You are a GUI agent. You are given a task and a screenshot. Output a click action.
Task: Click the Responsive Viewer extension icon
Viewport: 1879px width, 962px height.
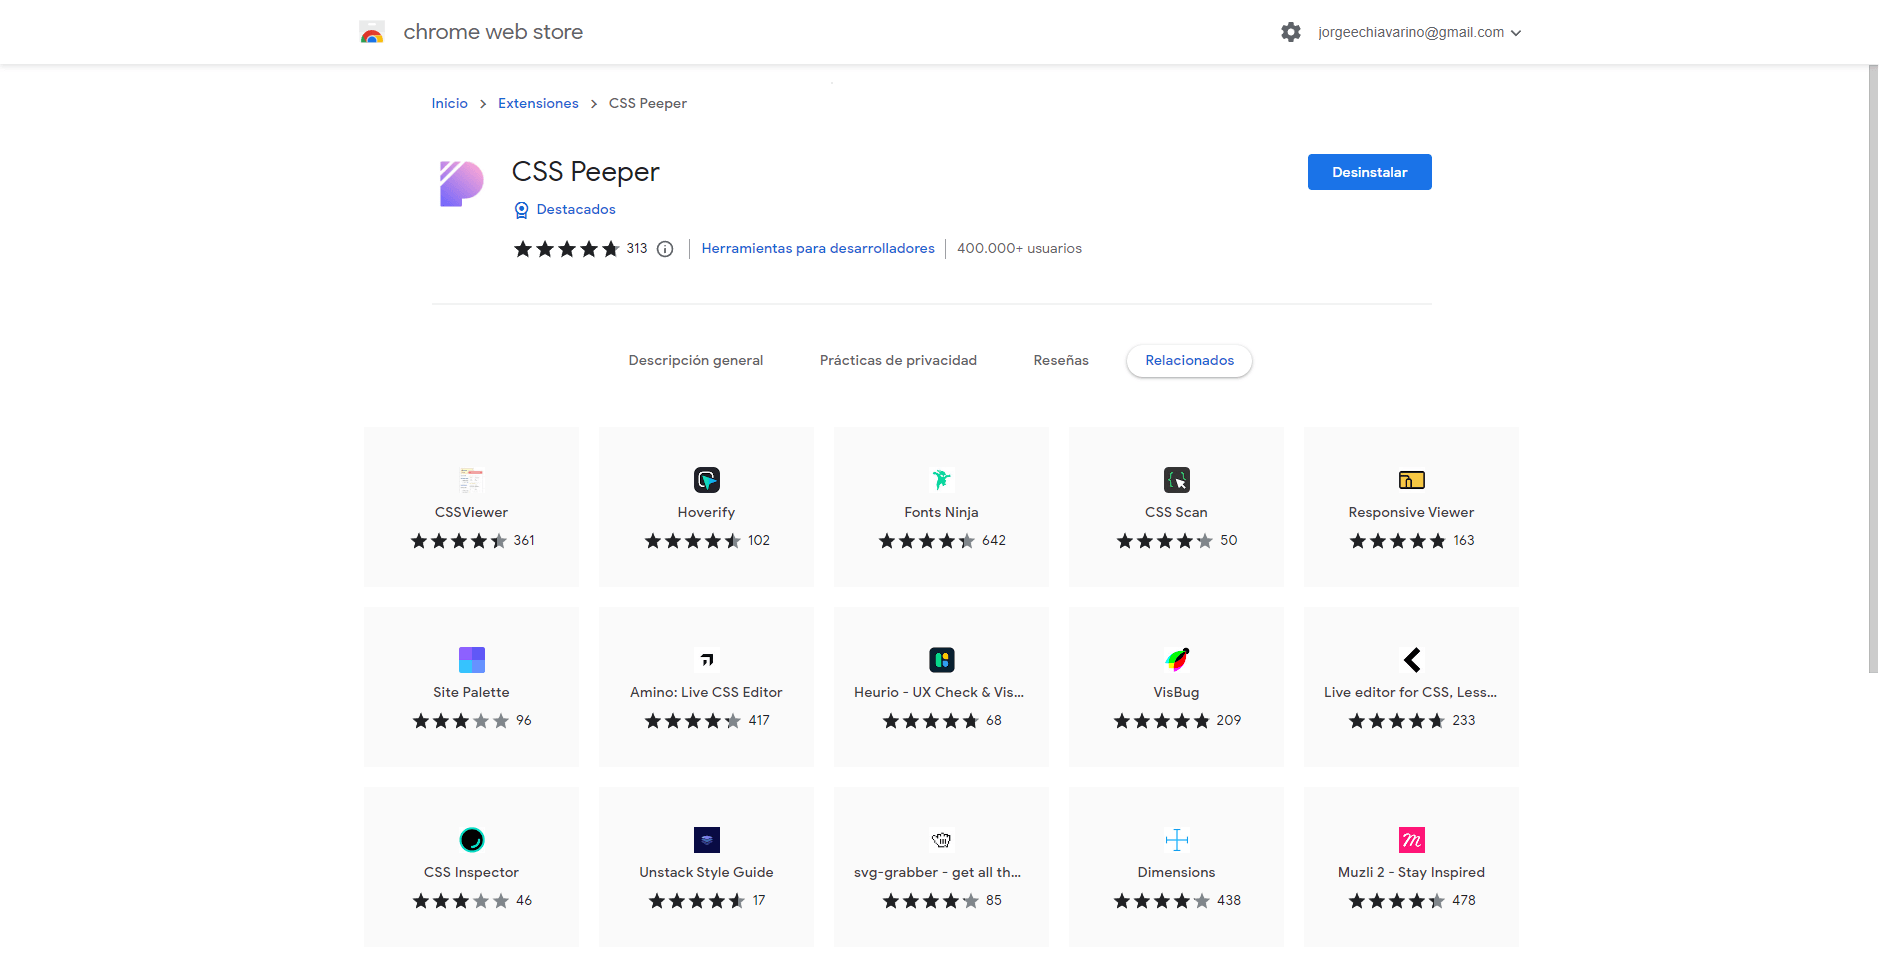(1411, 480)
